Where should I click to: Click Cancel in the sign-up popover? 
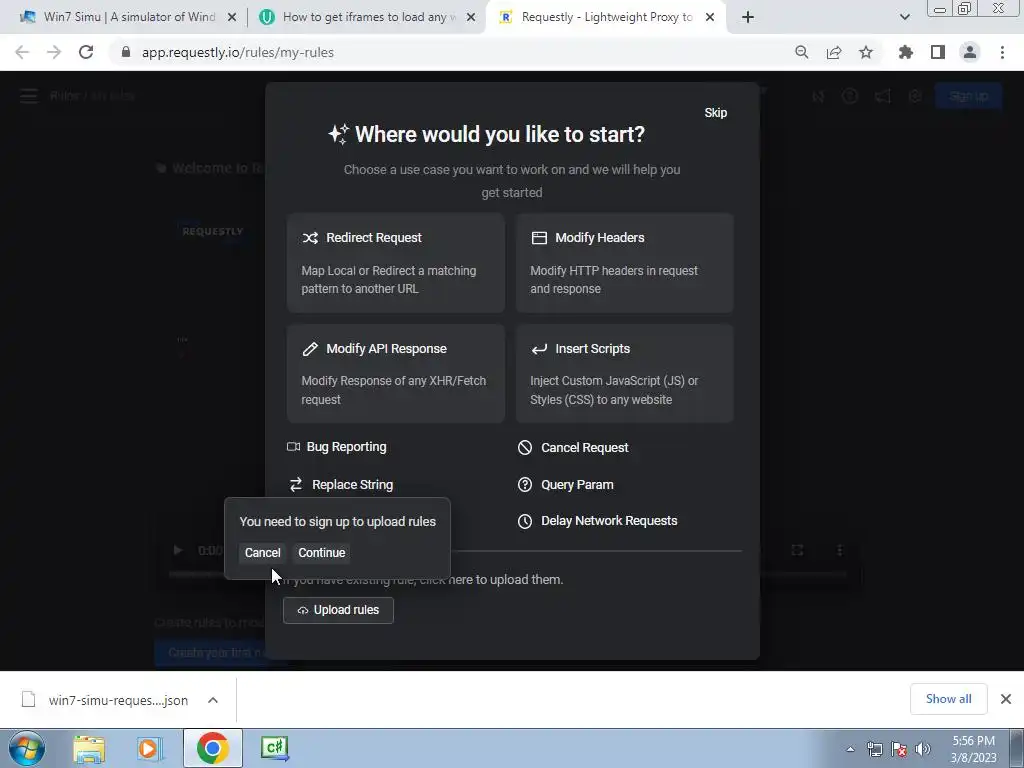click(263, 552)
